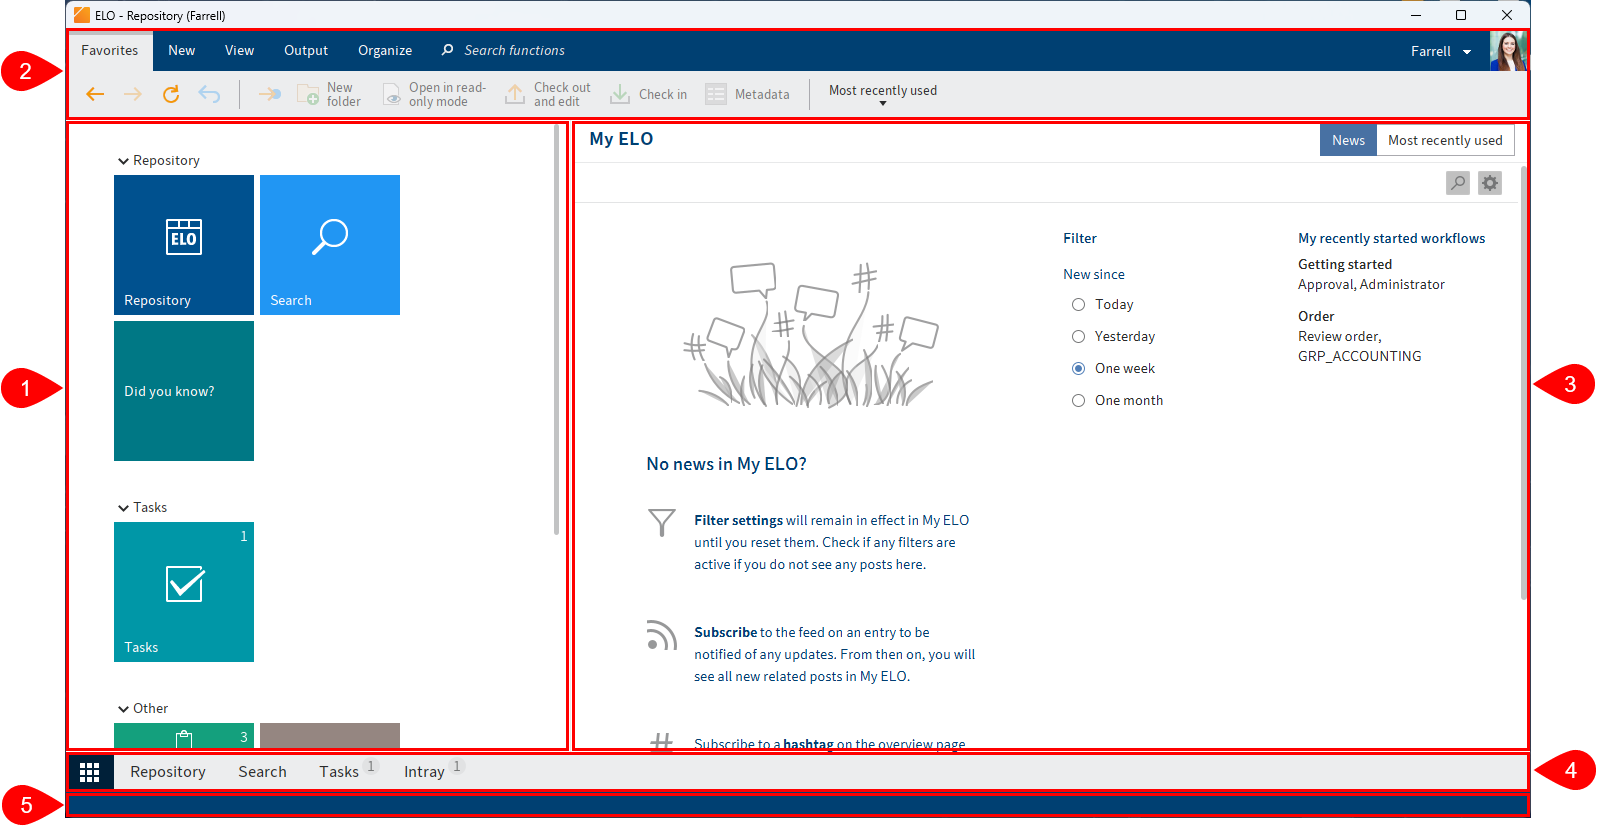This screenshot has height=826, width=1597.
Task: Open the Favorites ribbon tab
Action: [x=110, y=50]
